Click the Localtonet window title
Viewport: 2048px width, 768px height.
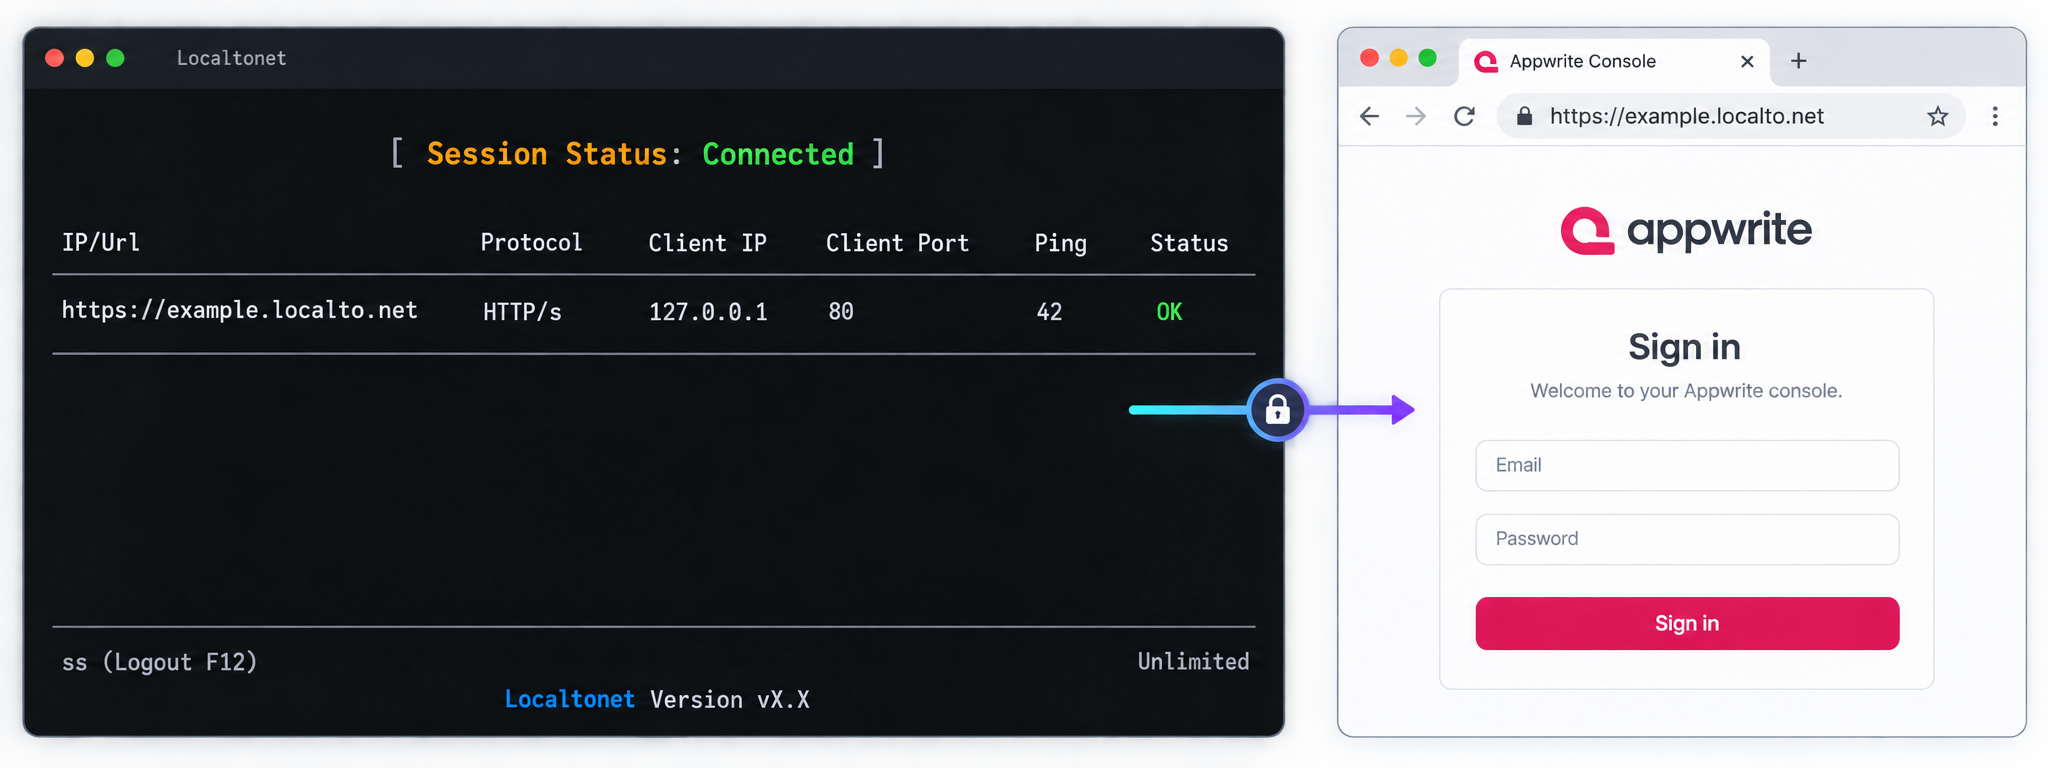click(232, 58)
